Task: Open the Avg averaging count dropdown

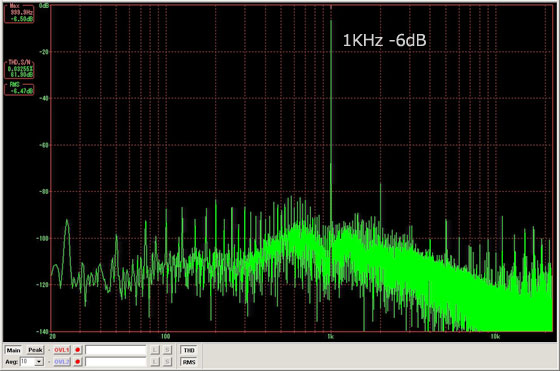Action: click(39, 362)
